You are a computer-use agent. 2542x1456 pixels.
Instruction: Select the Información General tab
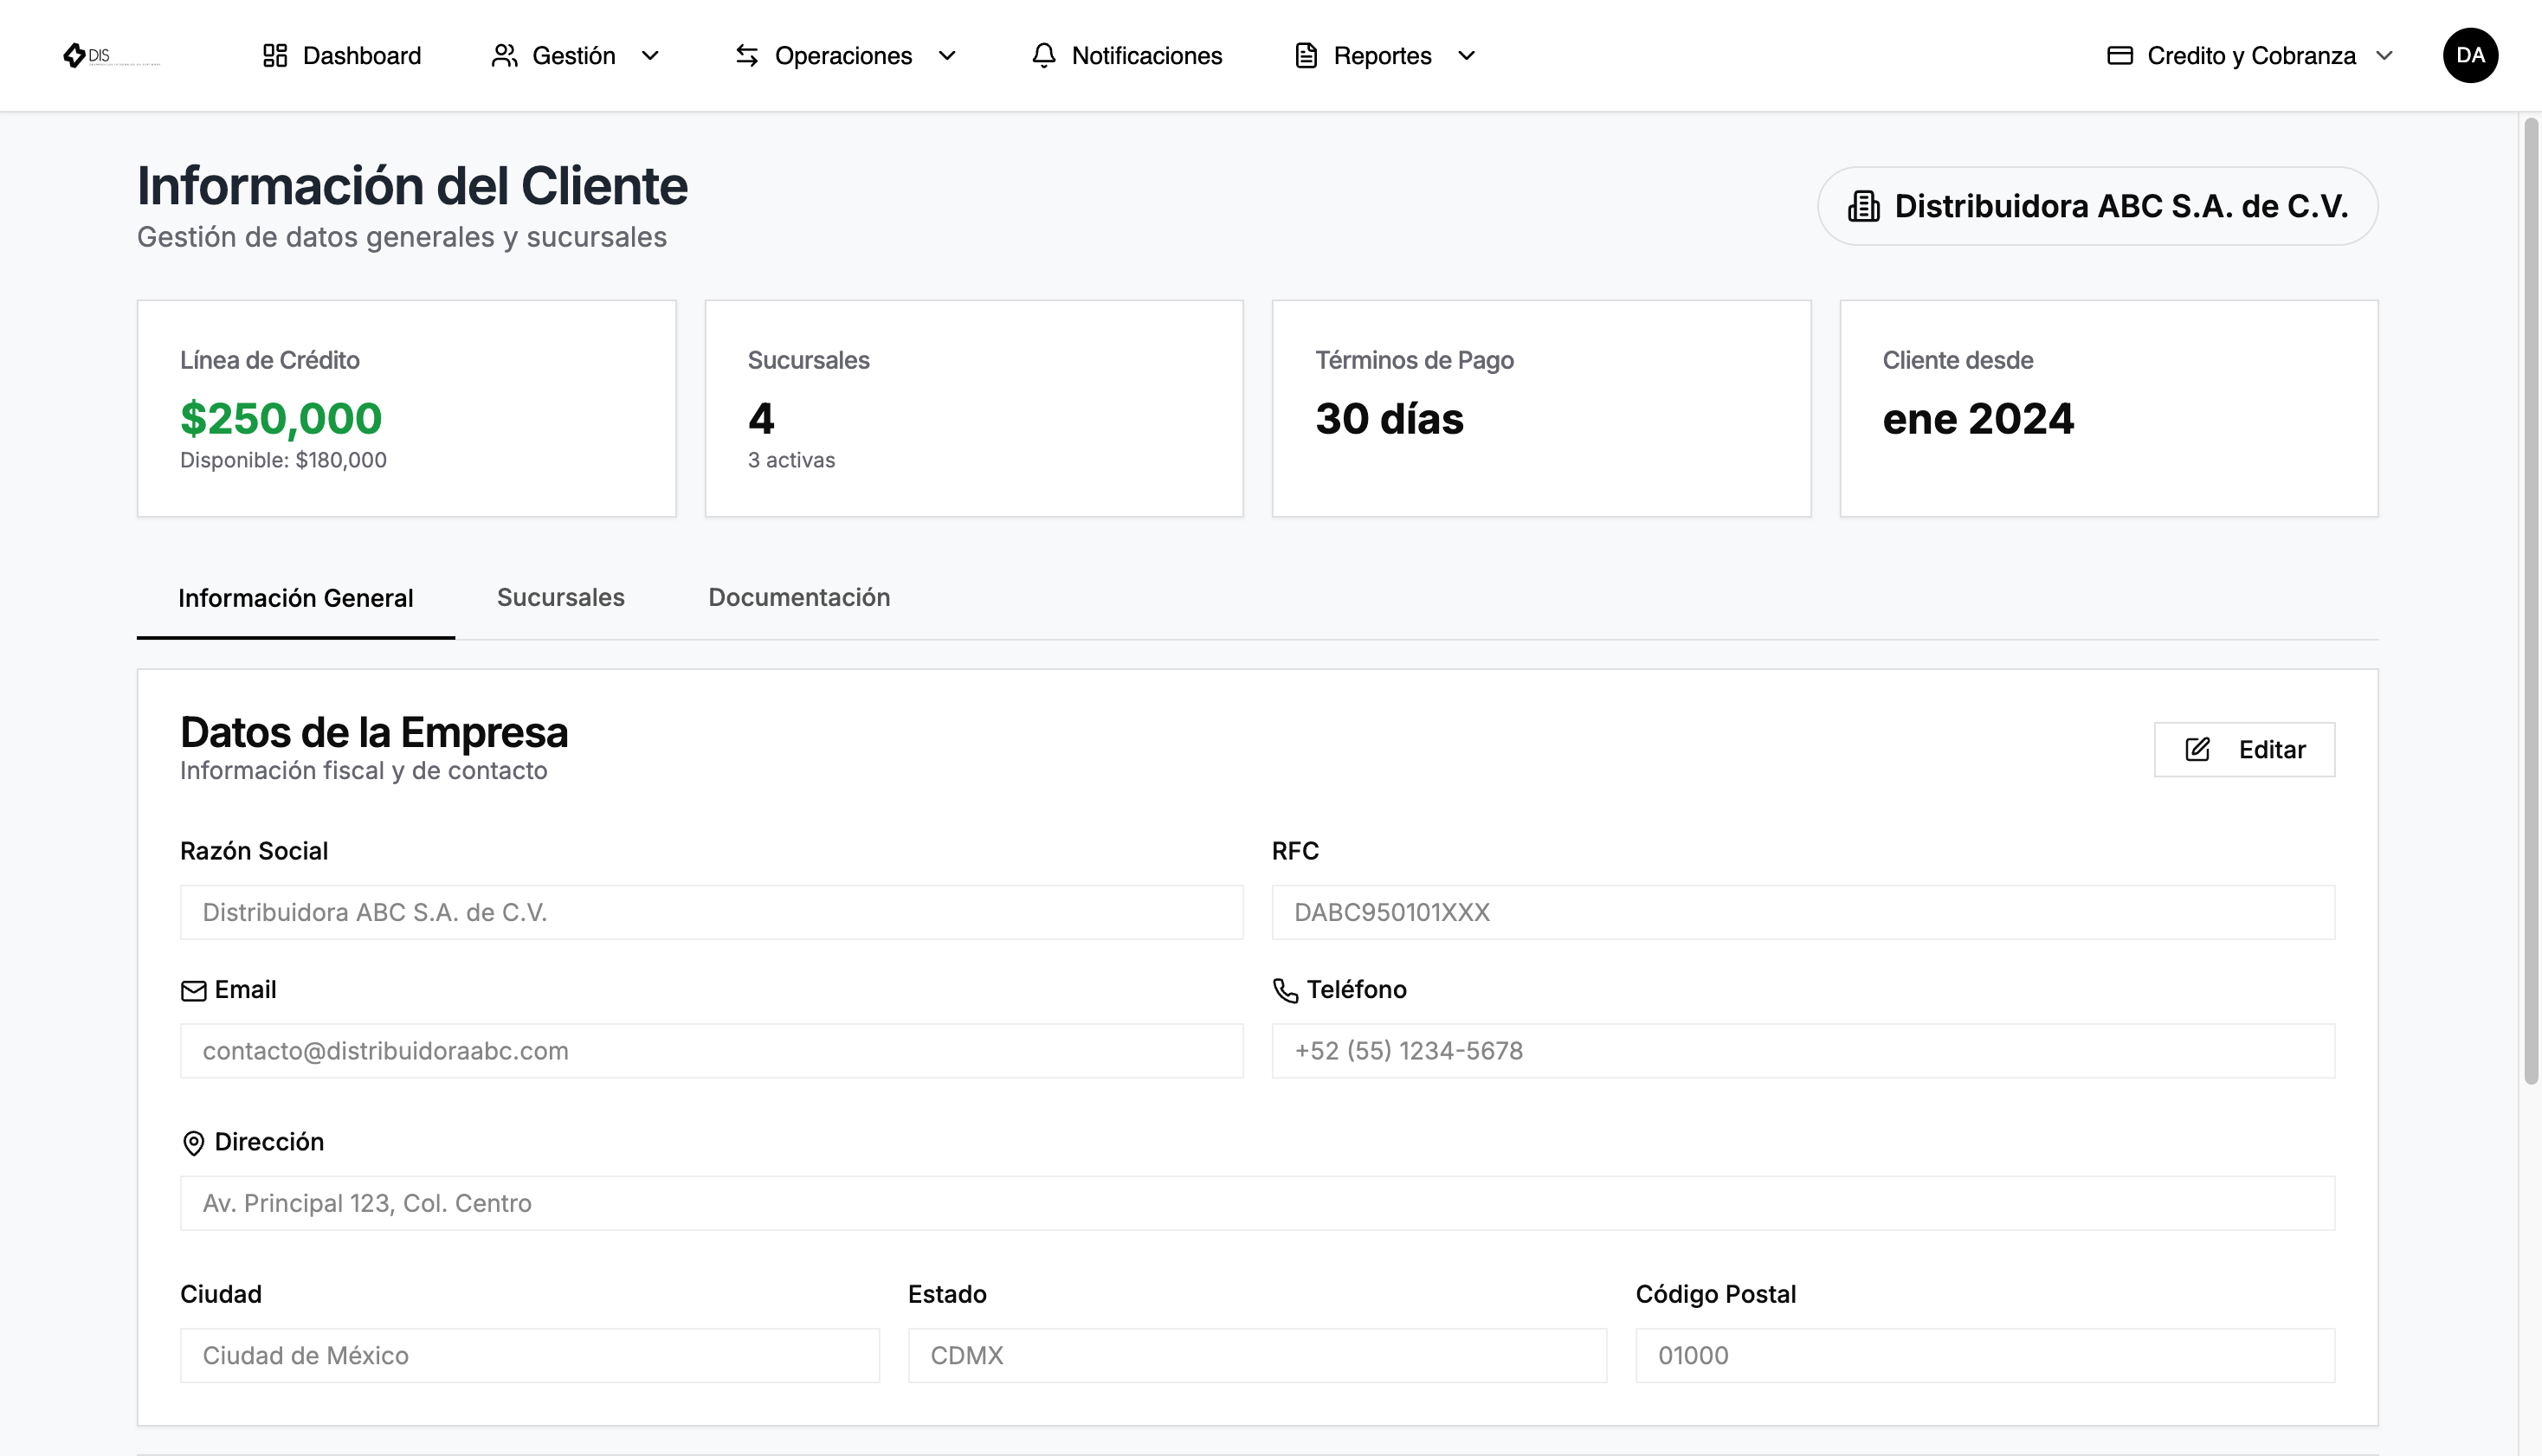coord(296,598)
